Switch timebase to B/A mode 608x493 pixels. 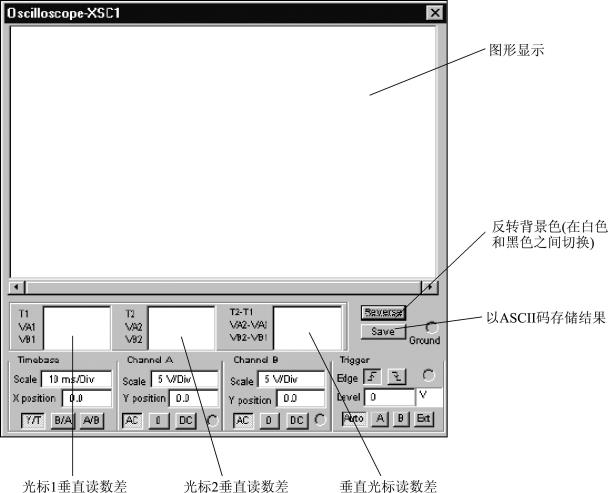click(63, 420)
